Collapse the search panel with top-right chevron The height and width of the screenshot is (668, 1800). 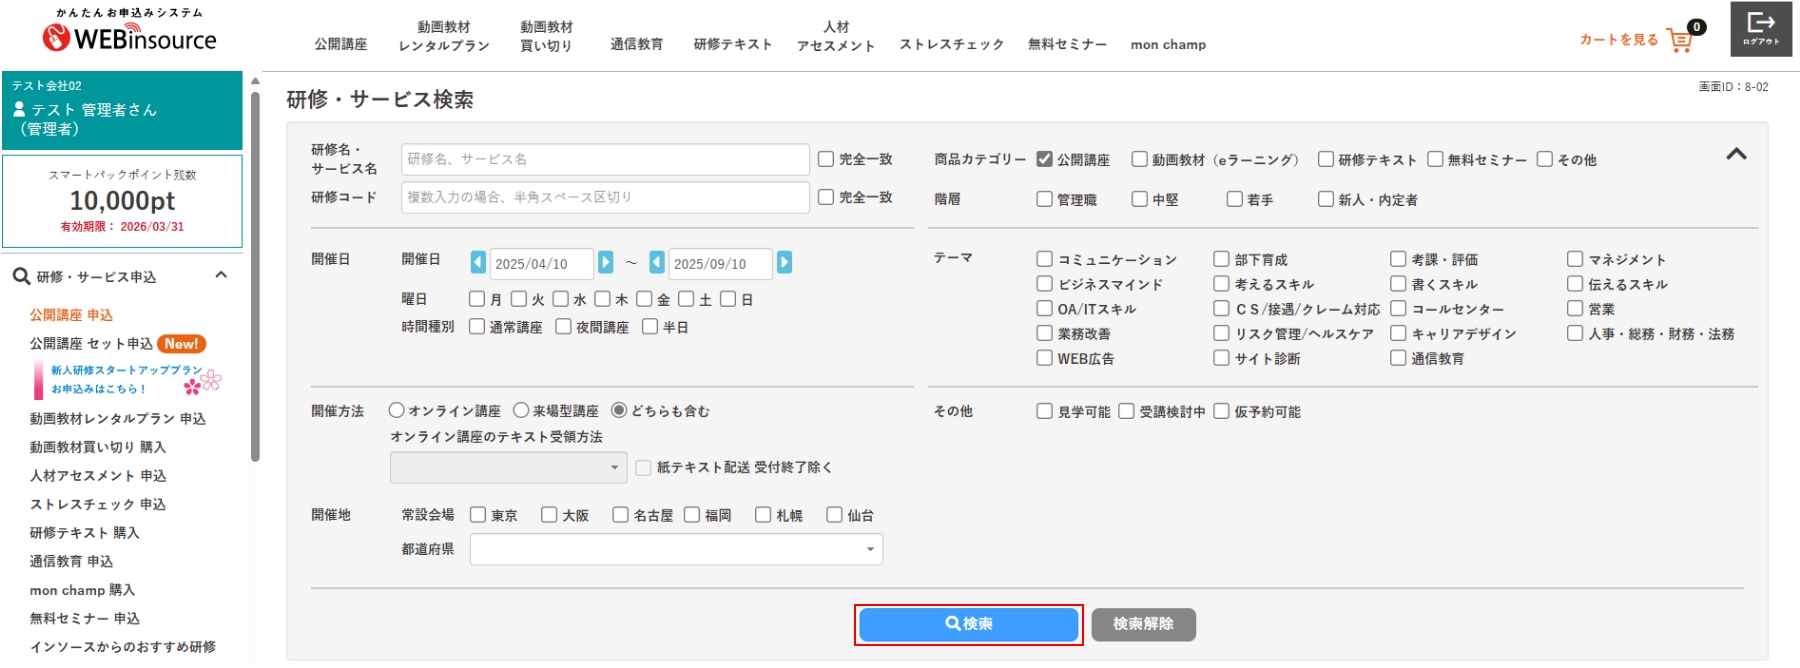pos(1736,154)
